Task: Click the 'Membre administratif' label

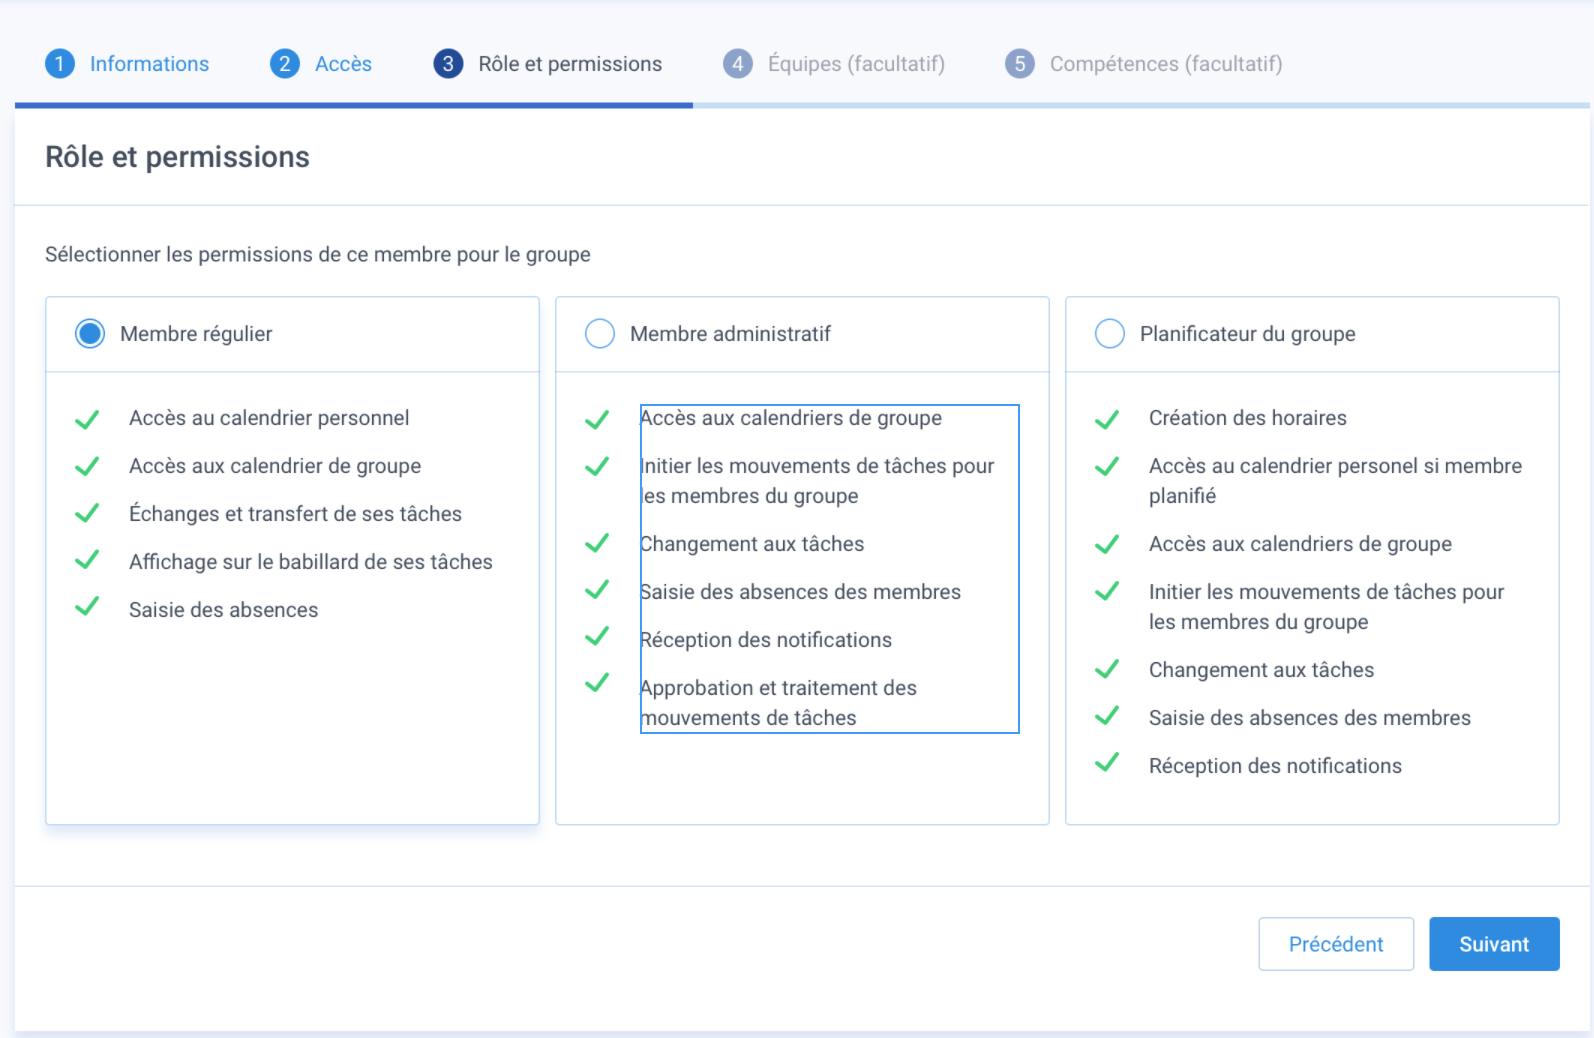Action: [730, 334]
